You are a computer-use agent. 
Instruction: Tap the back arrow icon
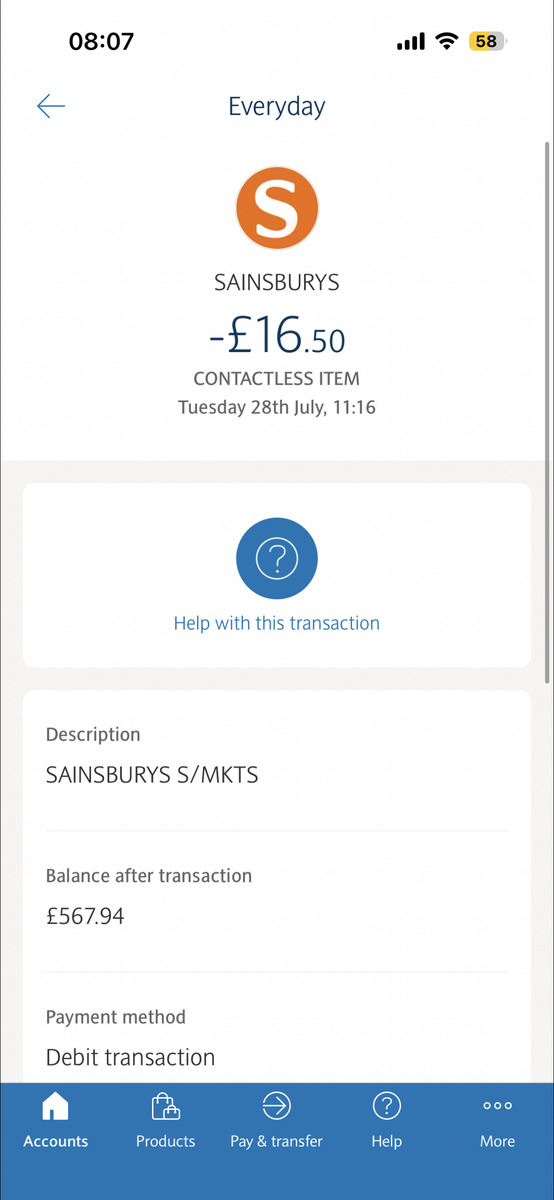coord(51,106)
